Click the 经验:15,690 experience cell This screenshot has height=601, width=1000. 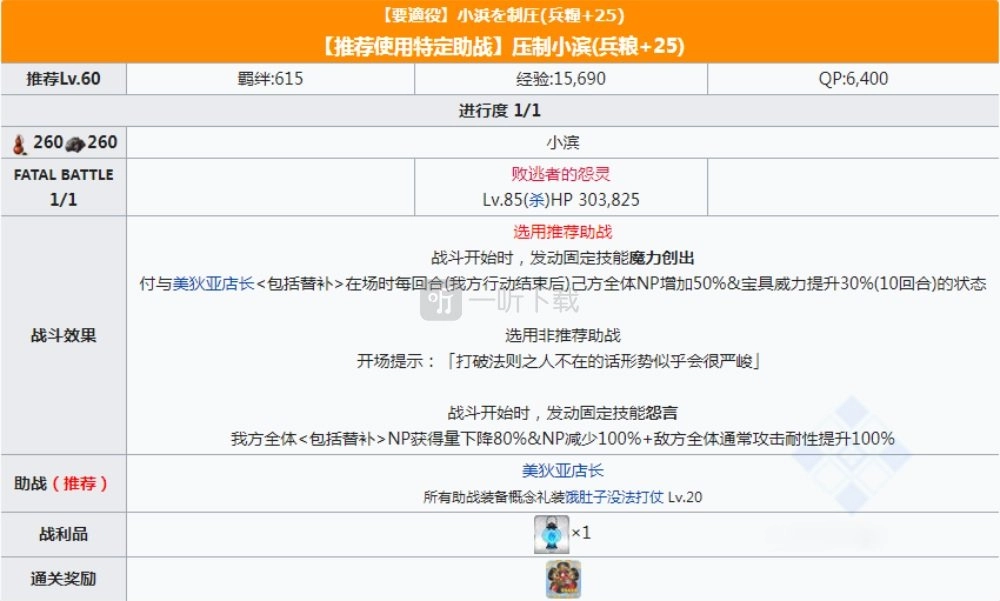click(562, 79)
